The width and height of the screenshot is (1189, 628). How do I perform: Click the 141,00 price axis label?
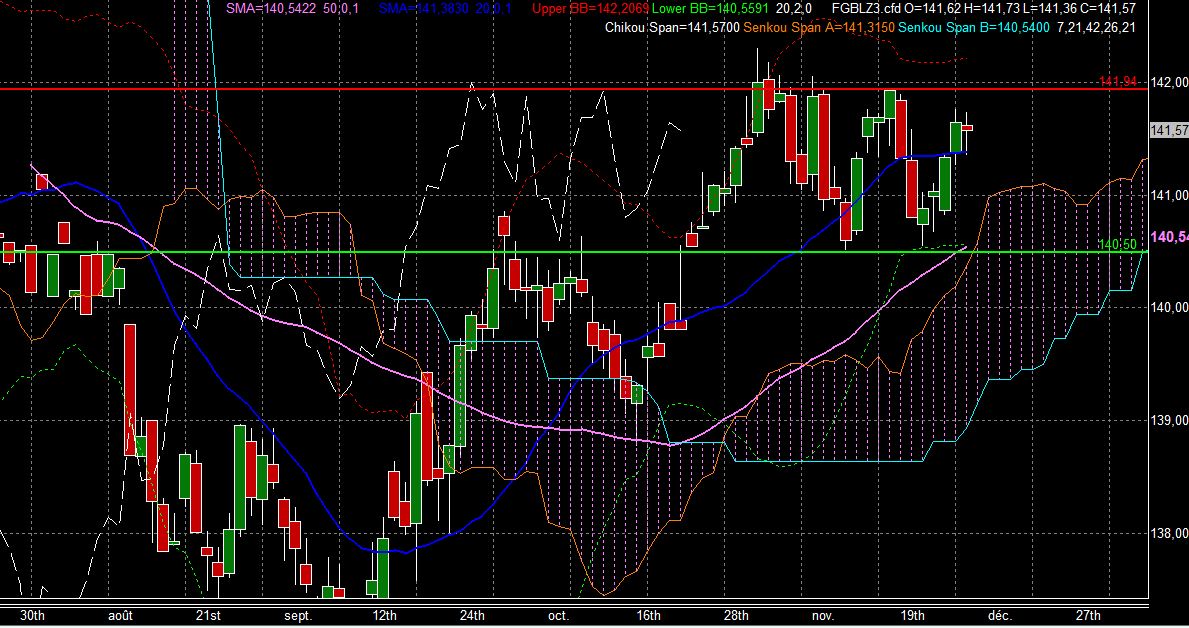(x=1170, y=196)
